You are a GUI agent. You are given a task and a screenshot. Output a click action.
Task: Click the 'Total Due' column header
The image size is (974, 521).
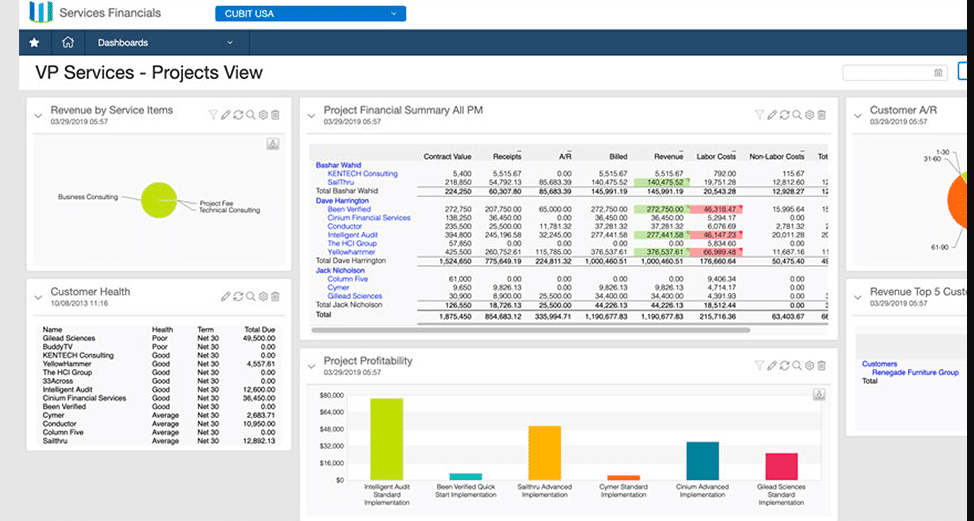[x=260, y=330]
